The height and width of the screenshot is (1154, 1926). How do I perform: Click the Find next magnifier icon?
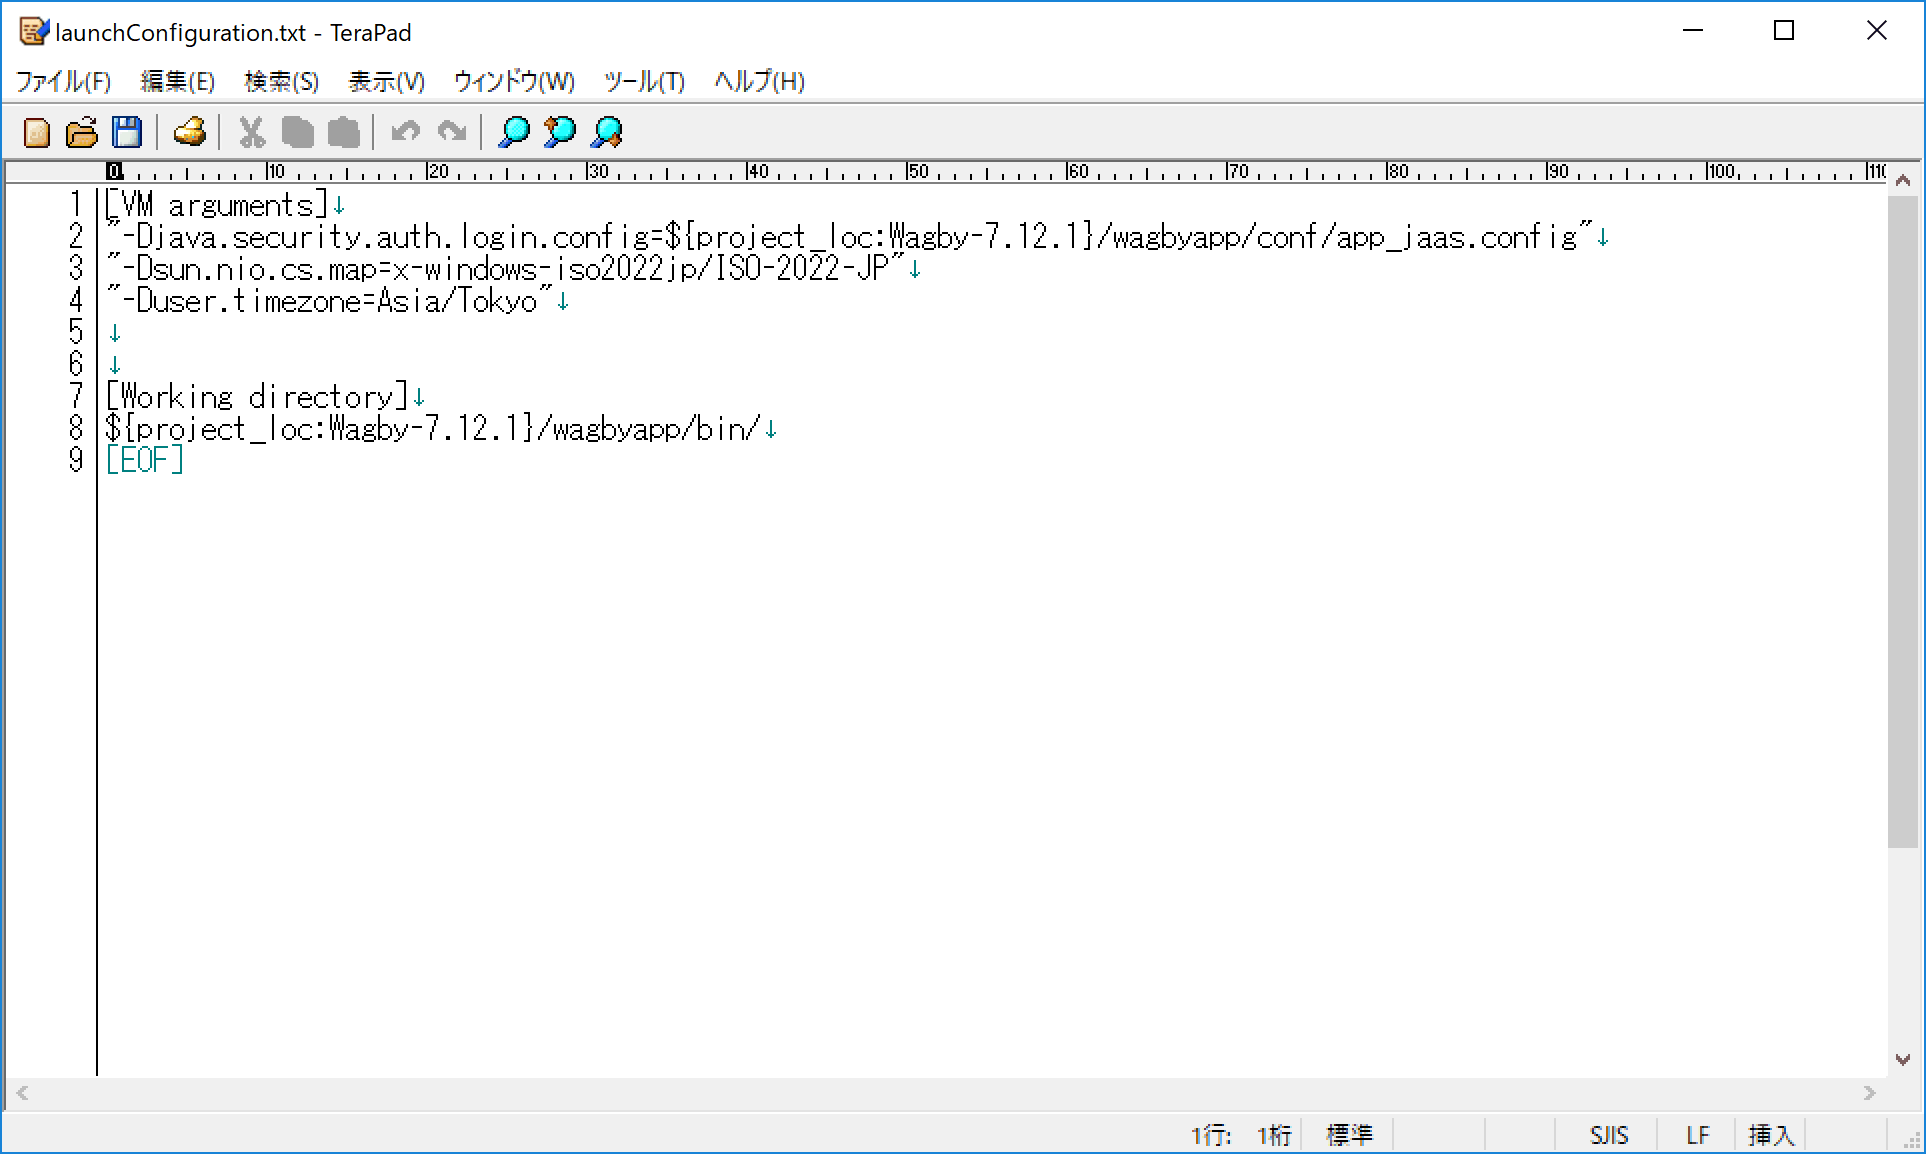(606, 132)
